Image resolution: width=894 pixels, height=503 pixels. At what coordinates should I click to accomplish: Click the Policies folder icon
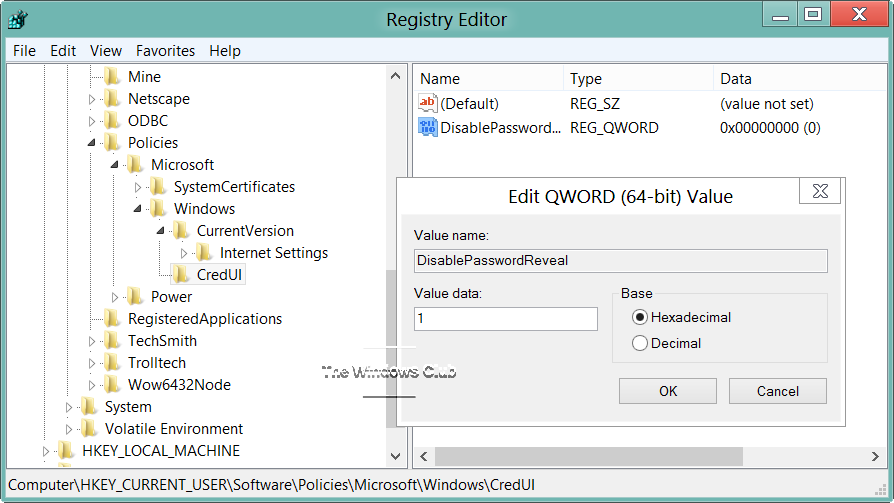[x=113, y=143]
